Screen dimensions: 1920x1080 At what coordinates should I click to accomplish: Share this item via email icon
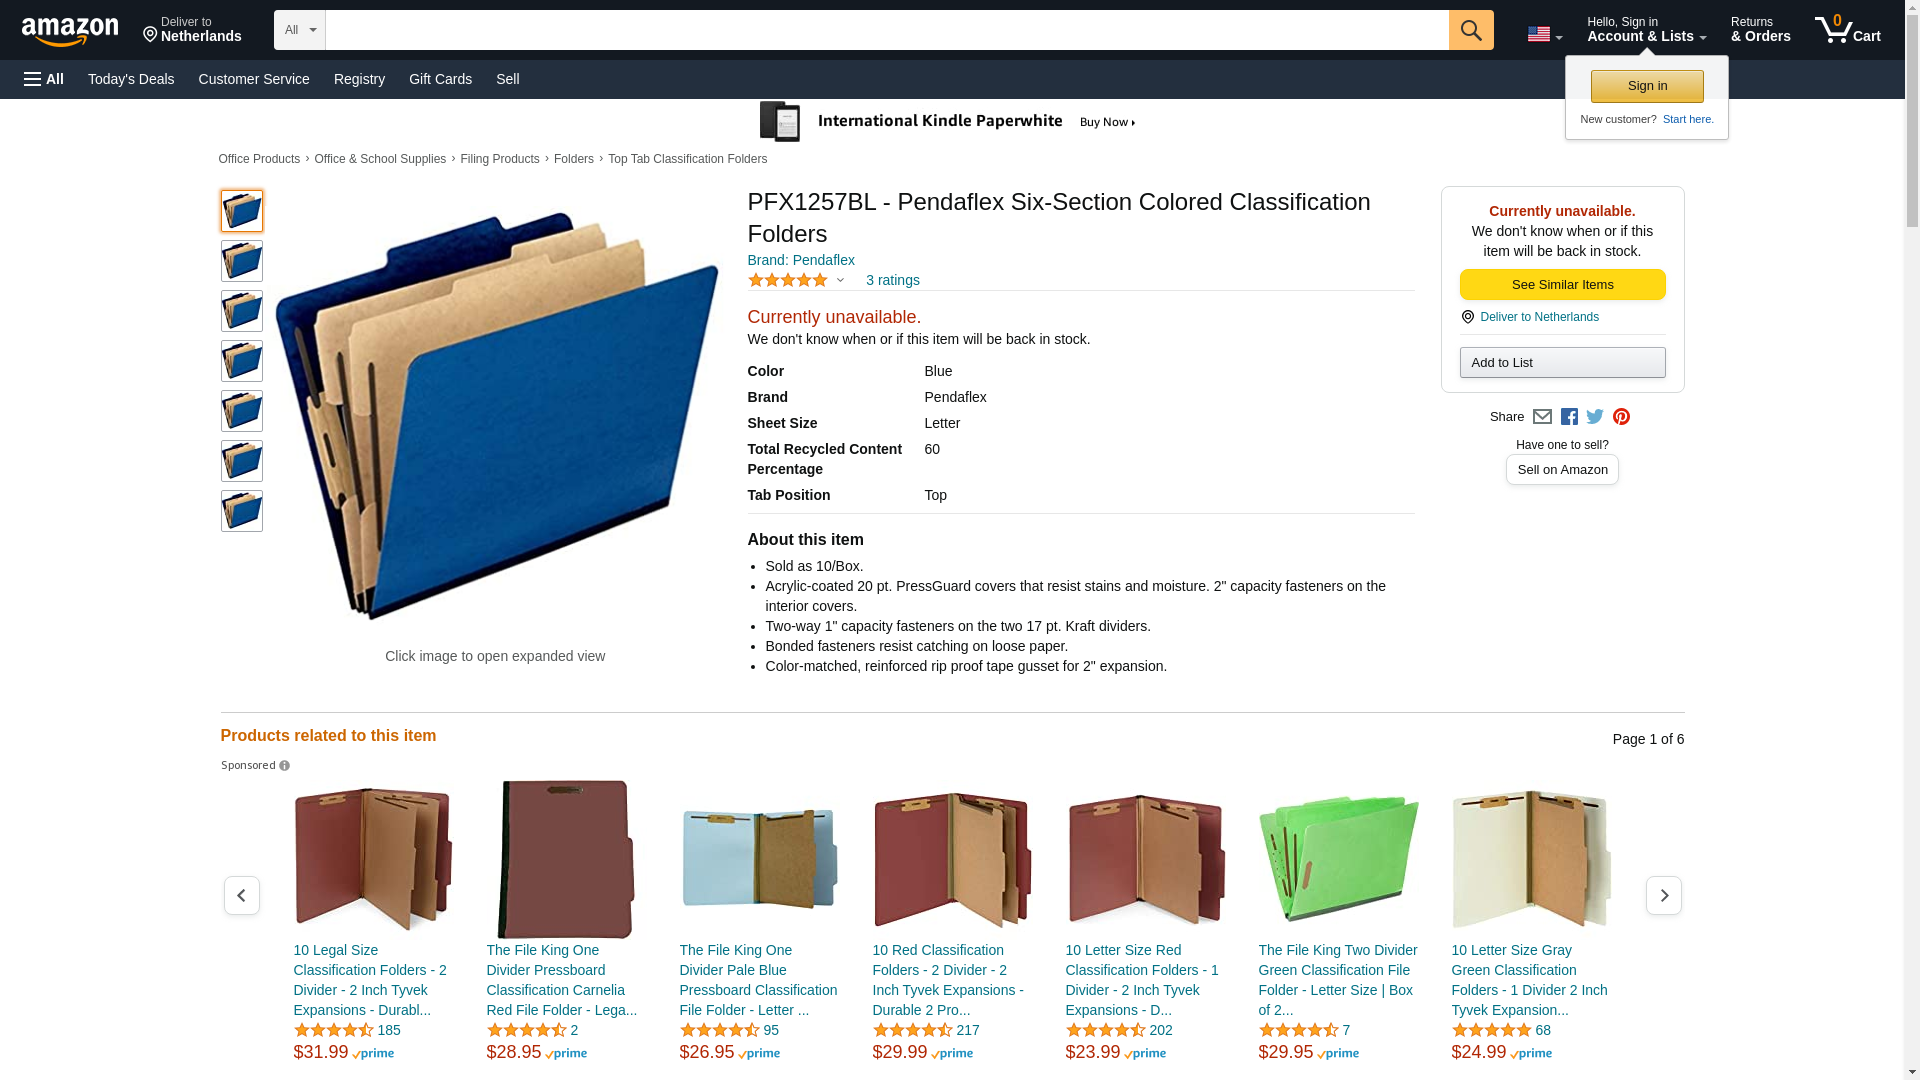[1542, 417]
